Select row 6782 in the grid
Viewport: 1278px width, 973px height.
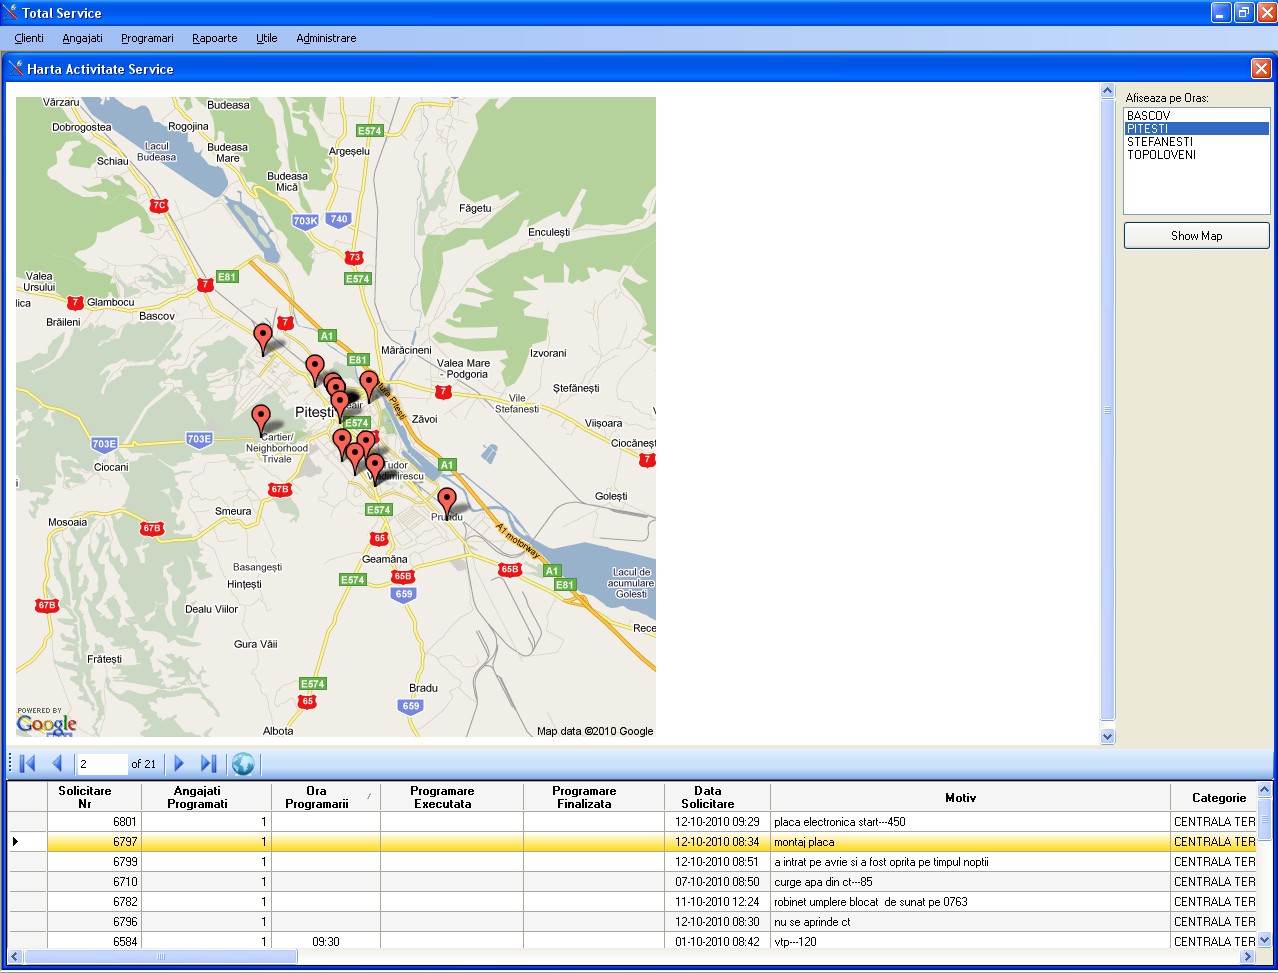[632, 902]
